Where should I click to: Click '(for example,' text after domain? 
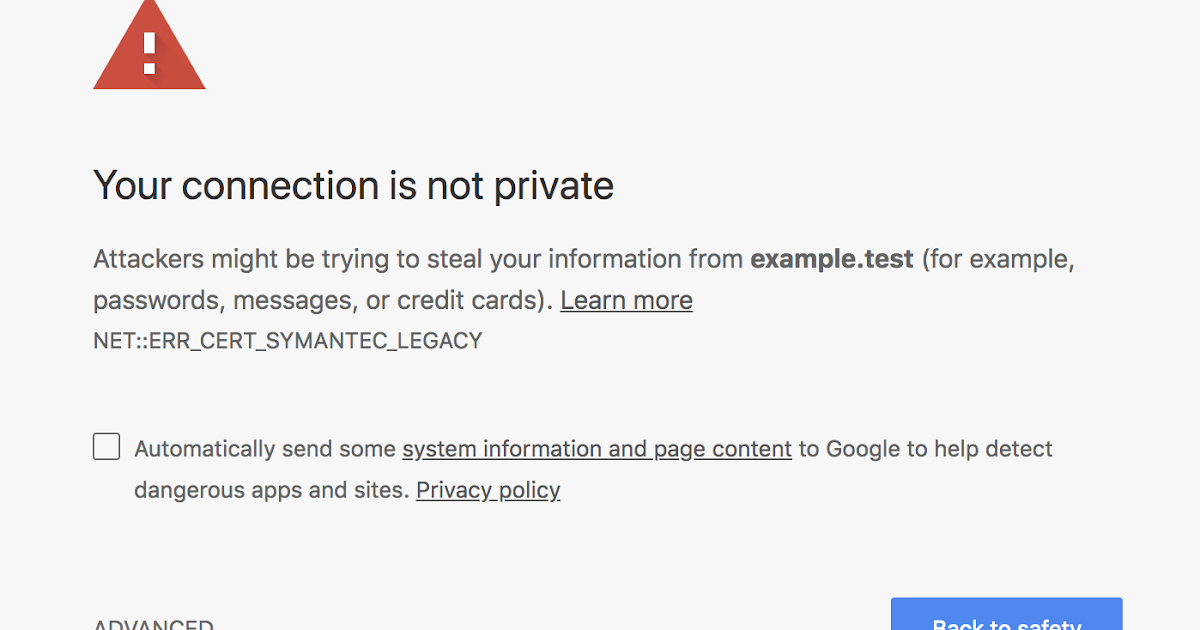click(998, 260)
